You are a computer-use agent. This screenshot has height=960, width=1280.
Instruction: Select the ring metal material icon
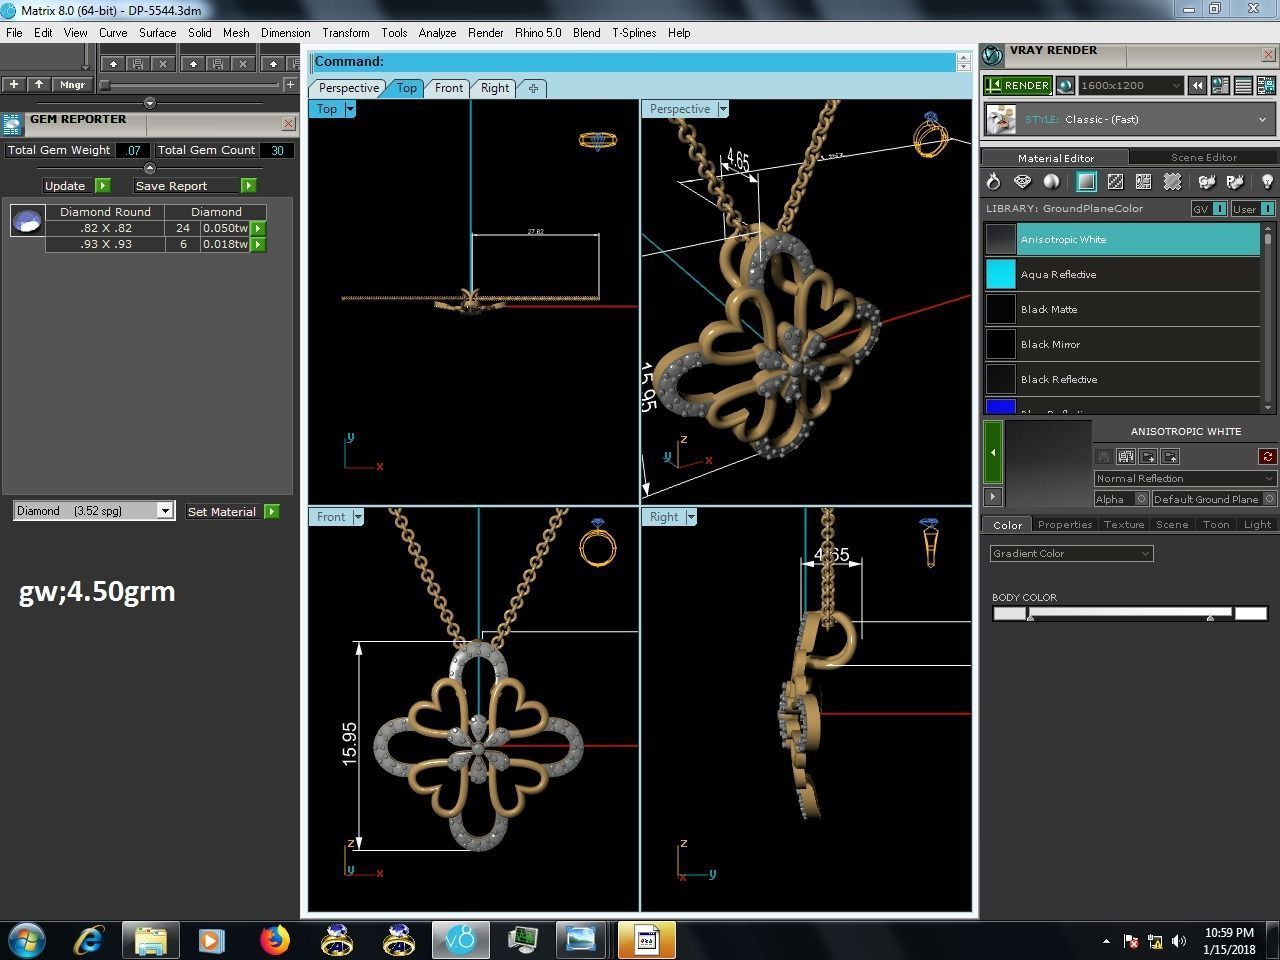tap(993, 181)
